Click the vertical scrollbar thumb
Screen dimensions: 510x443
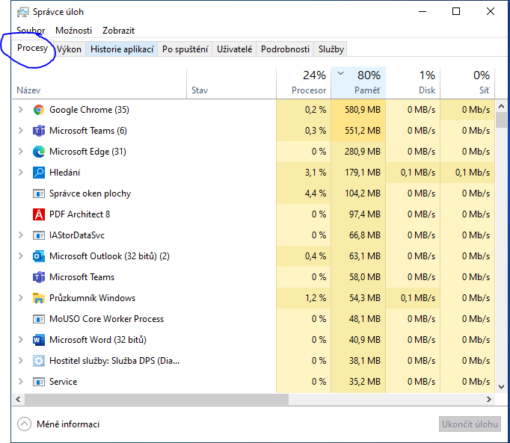coord(501,120)
